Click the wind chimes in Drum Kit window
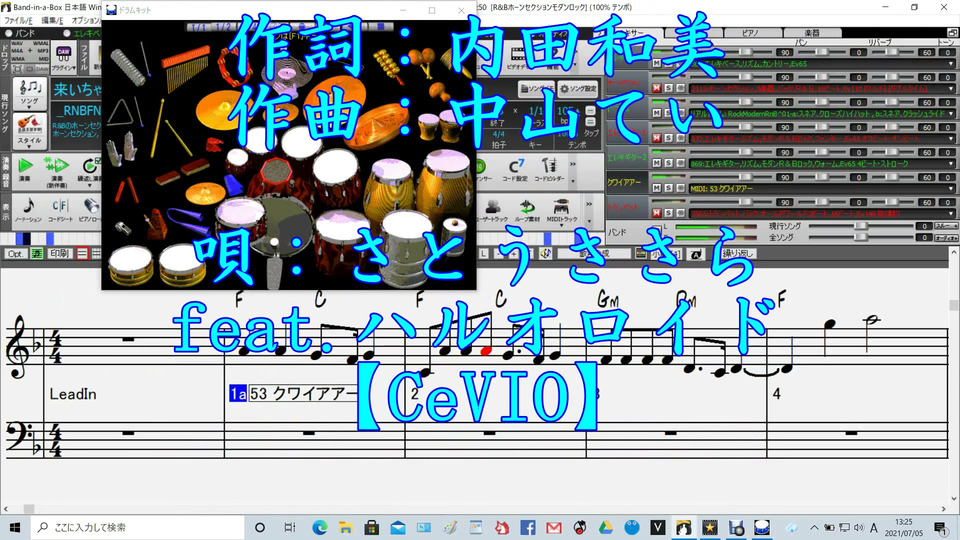Screen dimensions: 960x540 185,69
